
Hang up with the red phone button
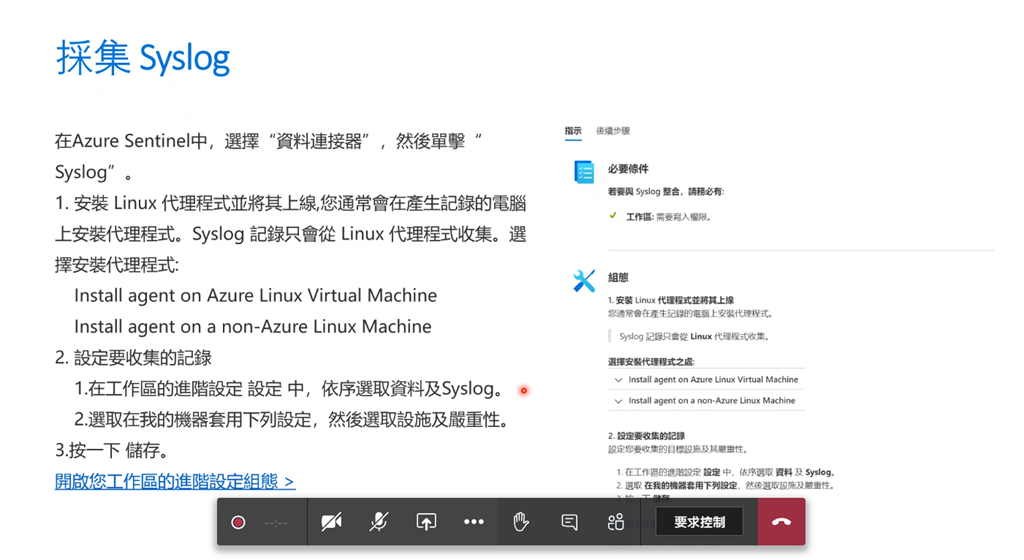pyautogui.click(x=781, y=522)
